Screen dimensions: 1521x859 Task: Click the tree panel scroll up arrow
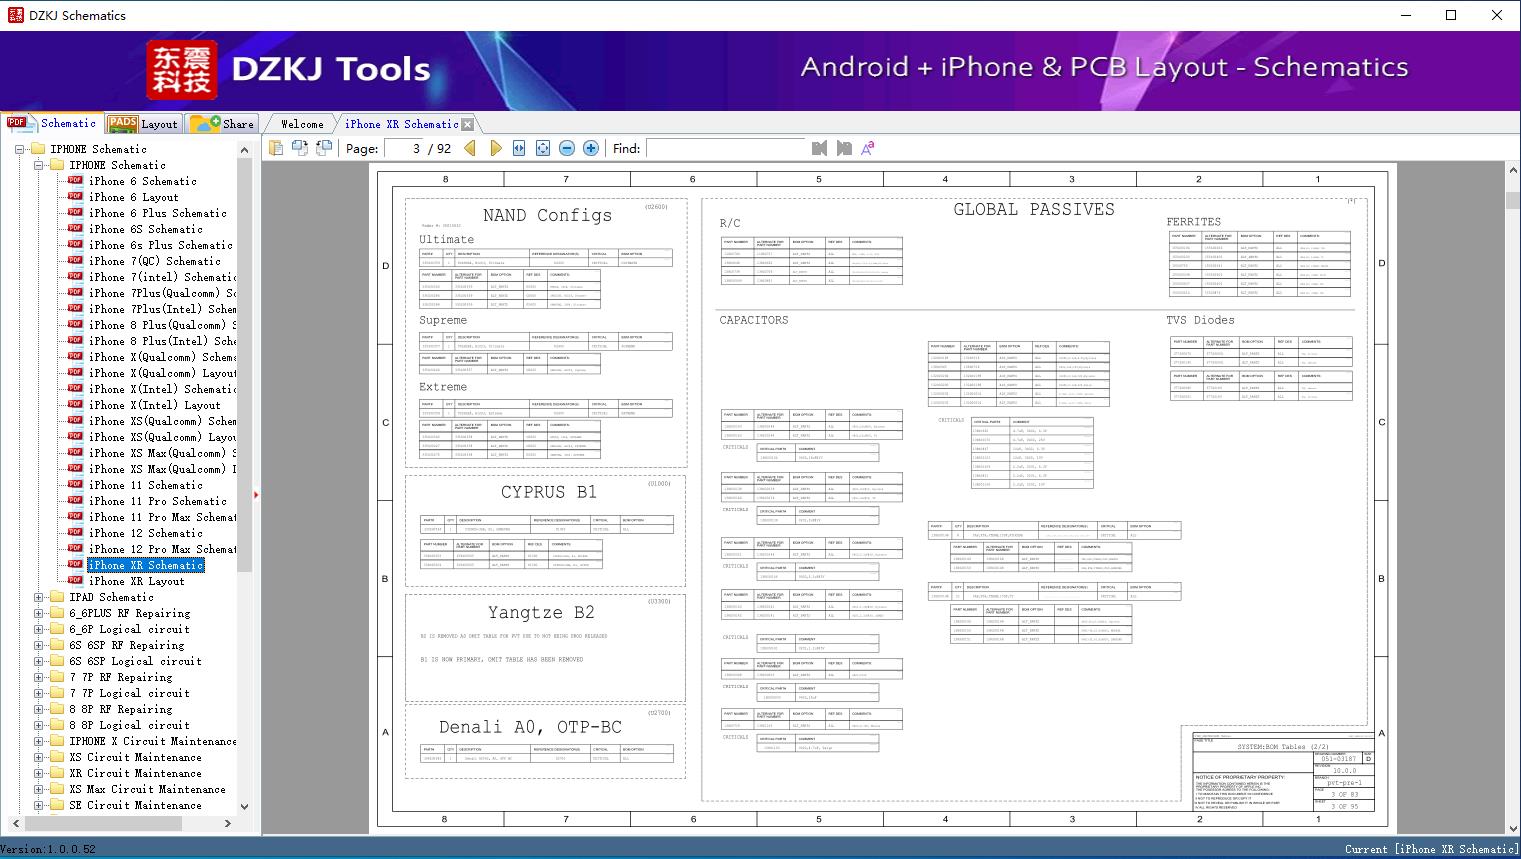244,150
